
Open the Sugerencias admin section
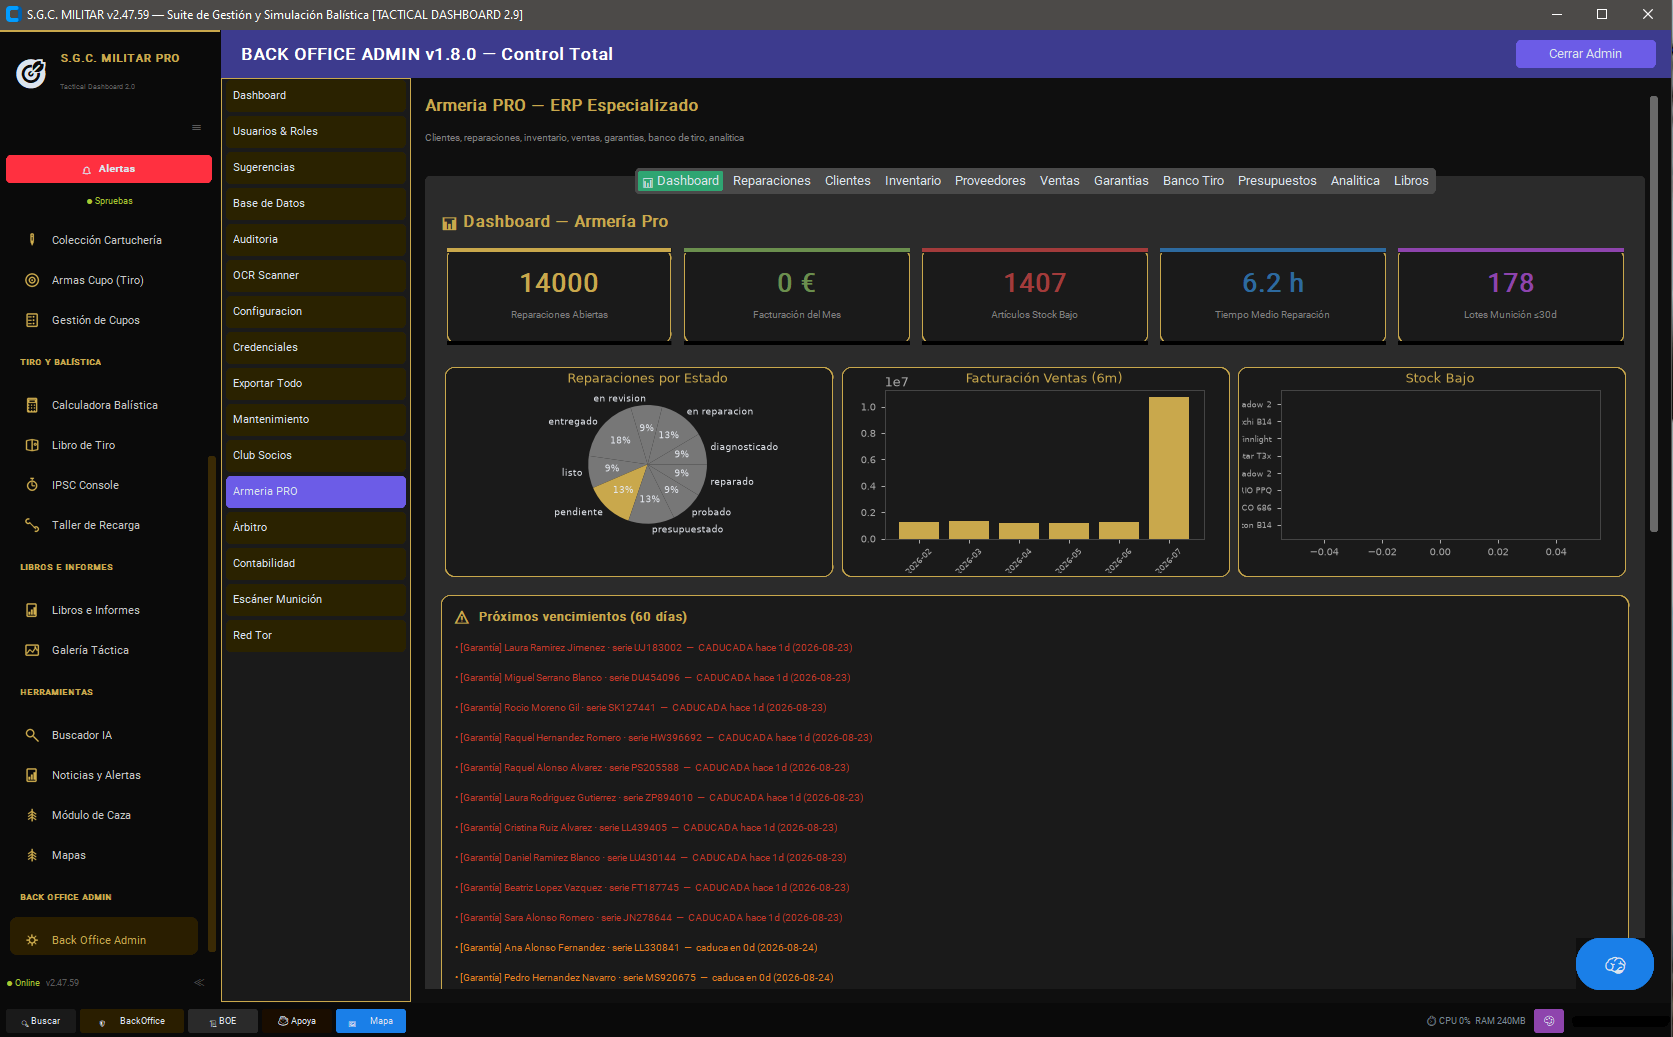point(316,167)
